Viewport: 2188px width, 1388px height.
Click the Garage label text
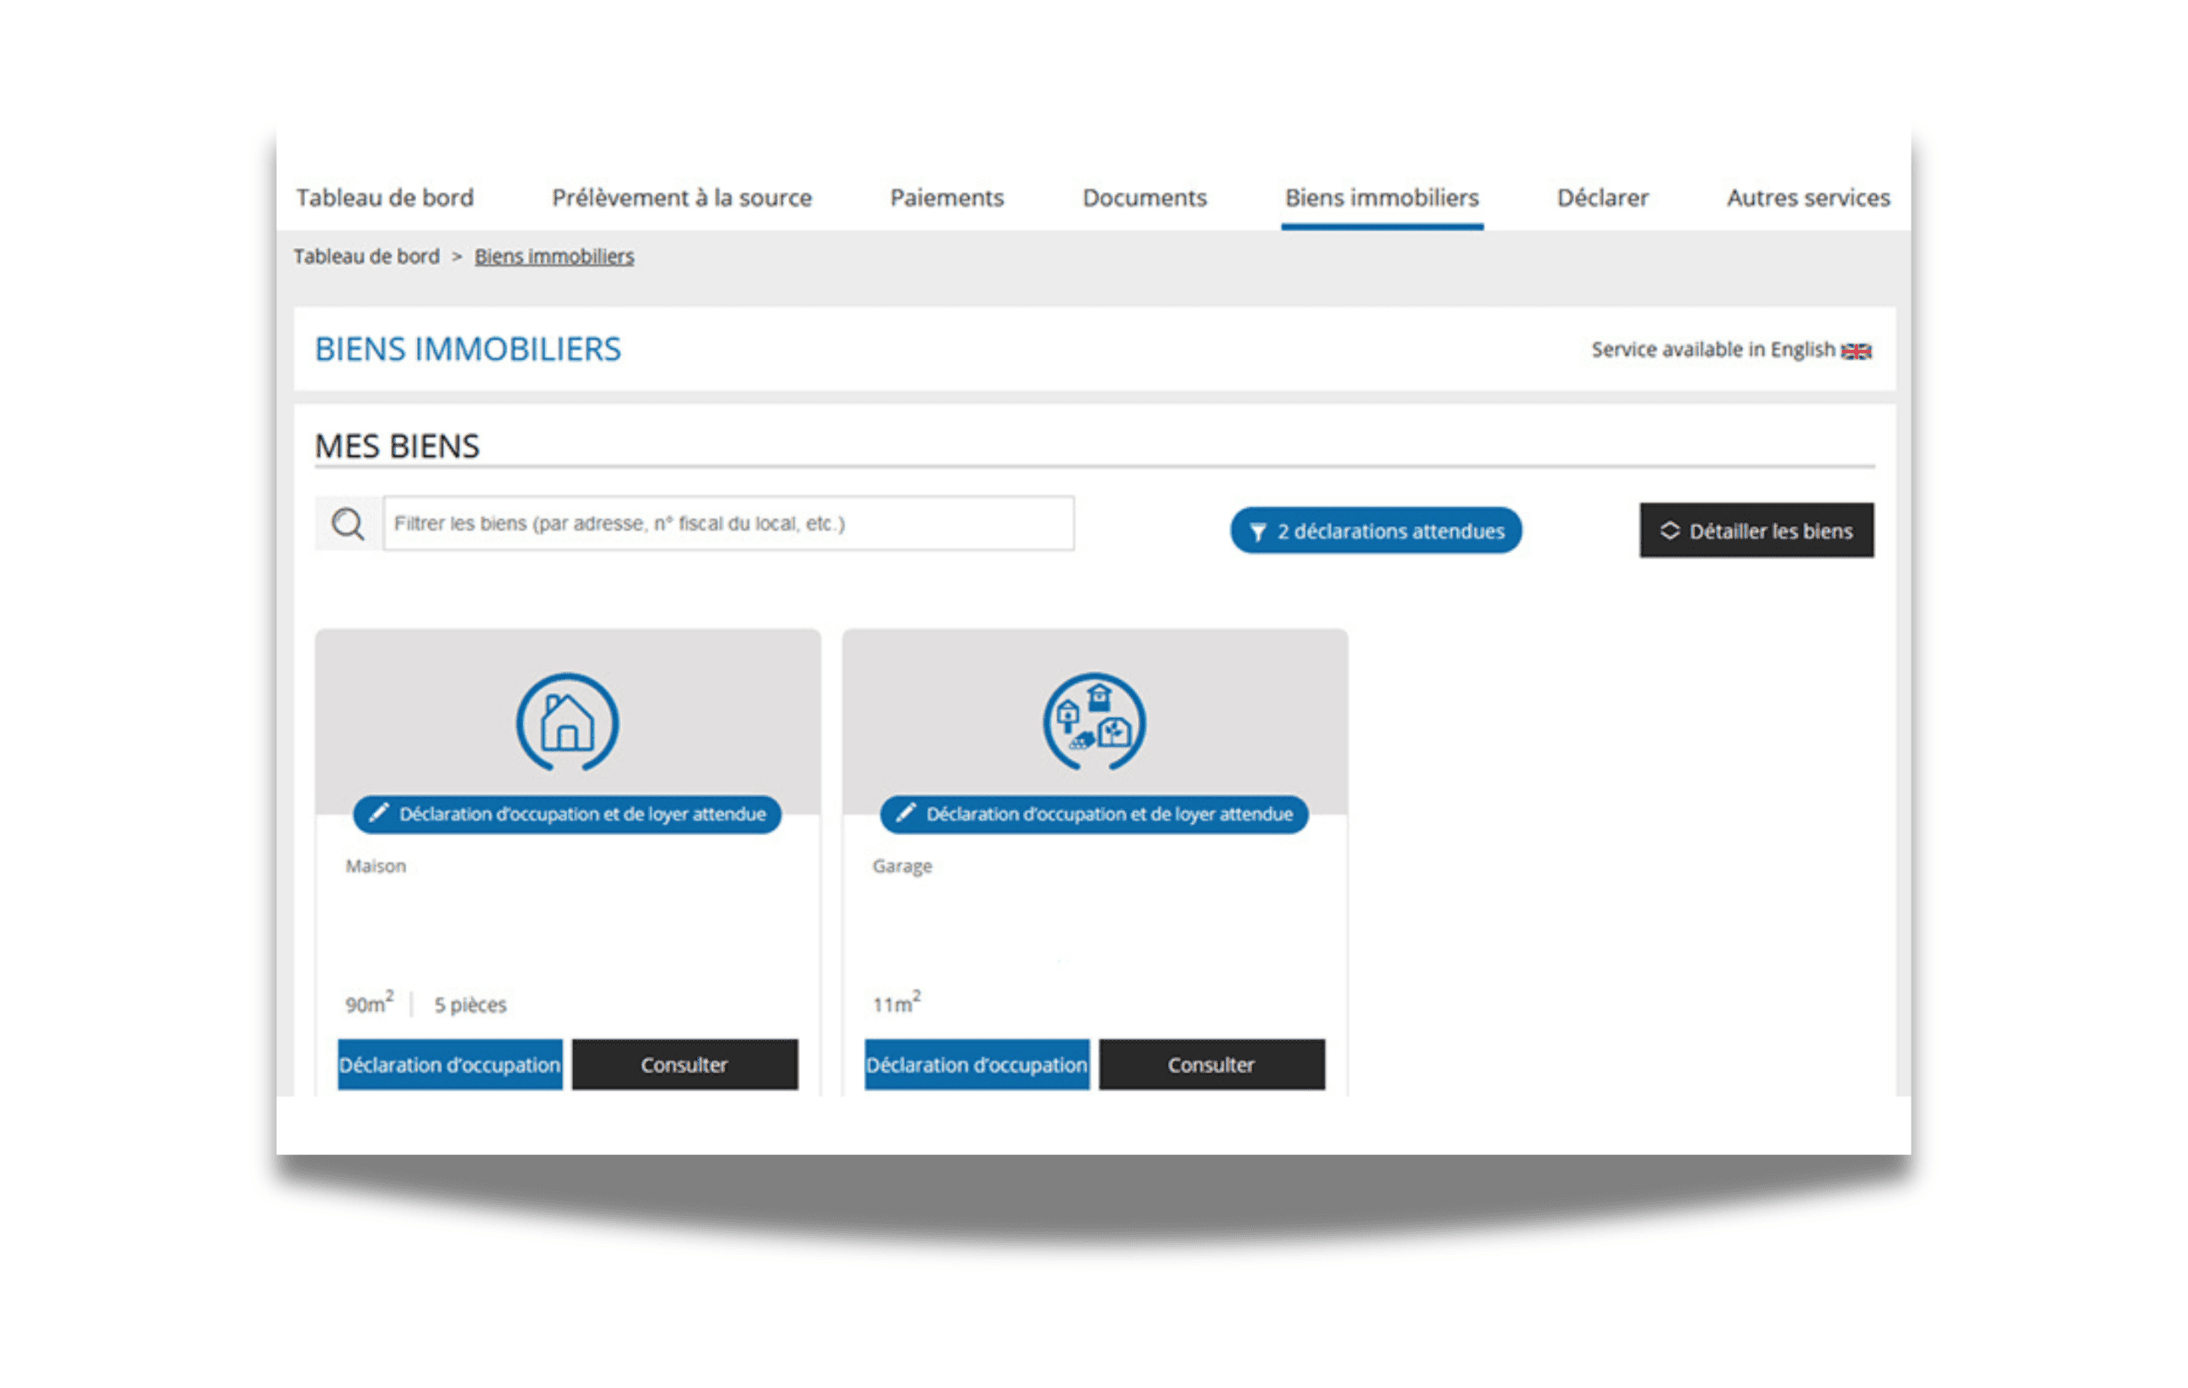coord(902,866)
